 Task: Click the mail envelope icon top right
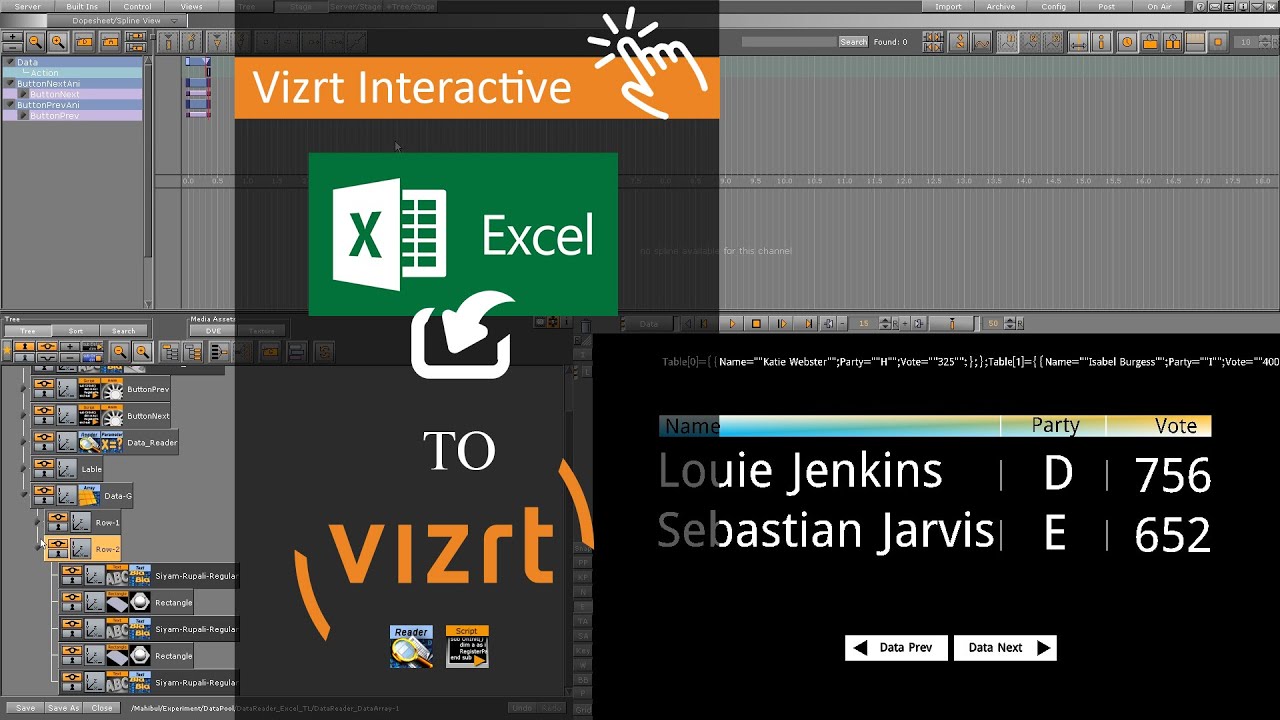(x=1215, y=7)
